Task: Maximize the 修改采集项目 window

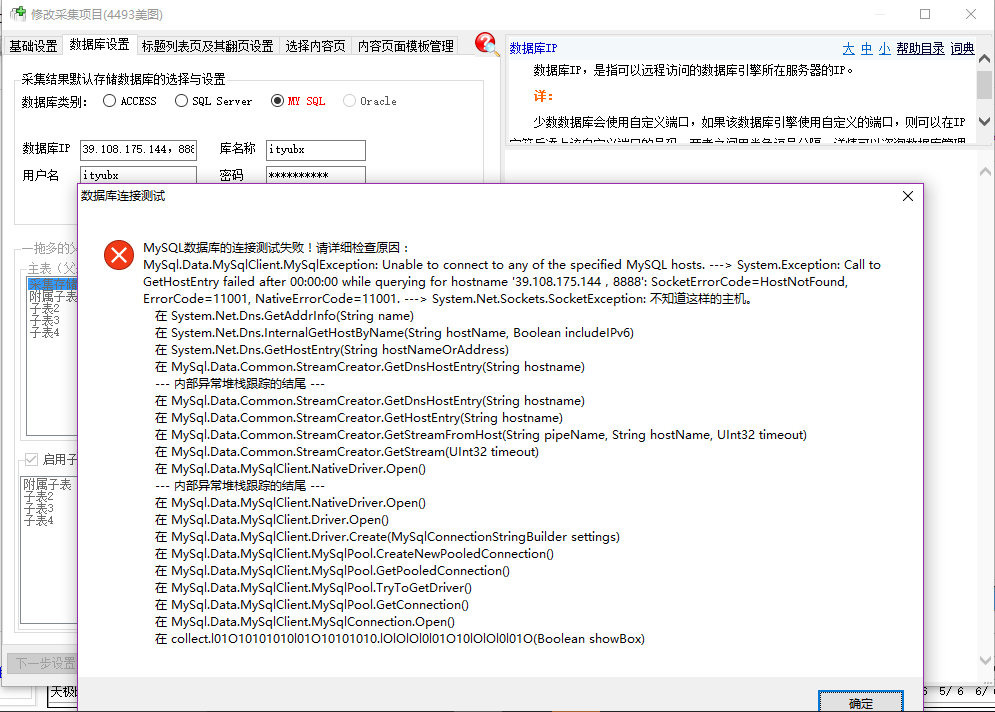Action: (925, 14)
